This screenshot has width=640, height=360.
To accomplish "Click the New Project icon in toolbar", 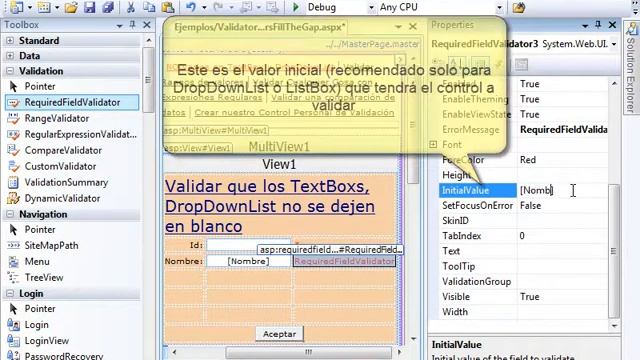I will 17,7.
